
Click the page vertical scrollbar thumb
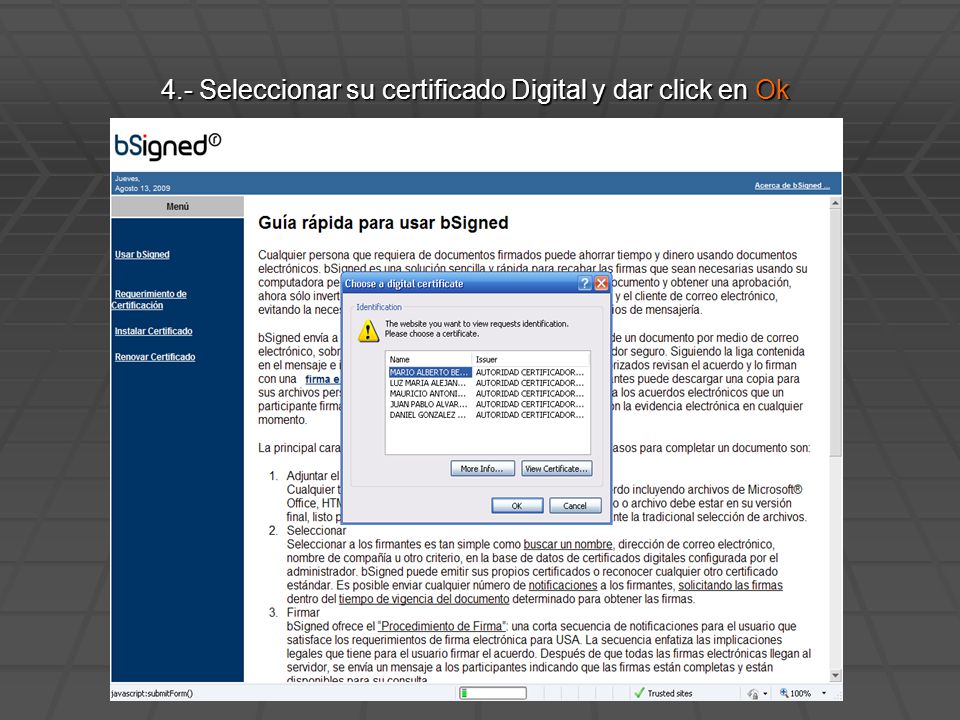[835, 332]
